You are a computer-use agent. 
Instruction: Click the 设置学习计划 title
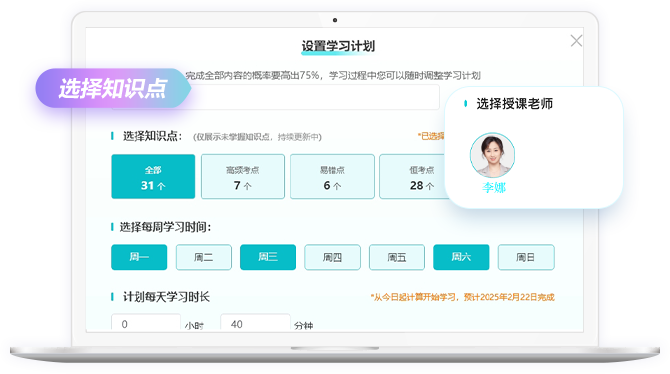coord(338,46)
